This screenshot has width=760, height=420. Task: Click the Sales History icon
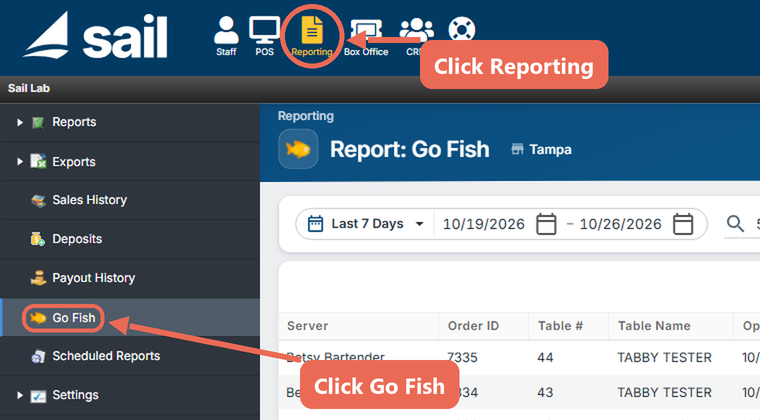coord(38,200)
